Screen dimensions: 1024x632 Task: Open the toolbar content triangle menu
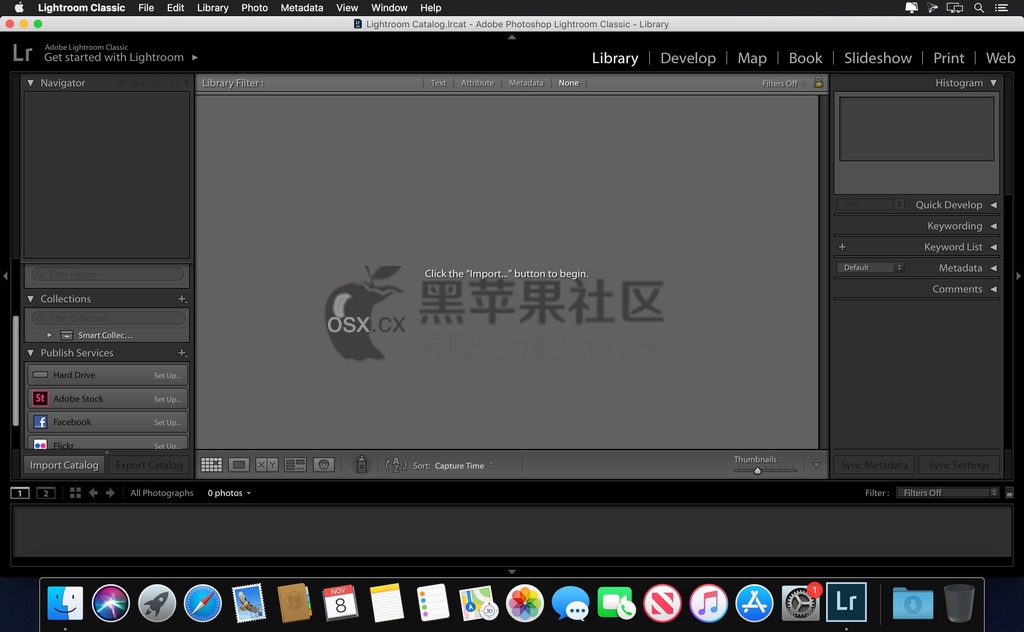coord(816,465)
